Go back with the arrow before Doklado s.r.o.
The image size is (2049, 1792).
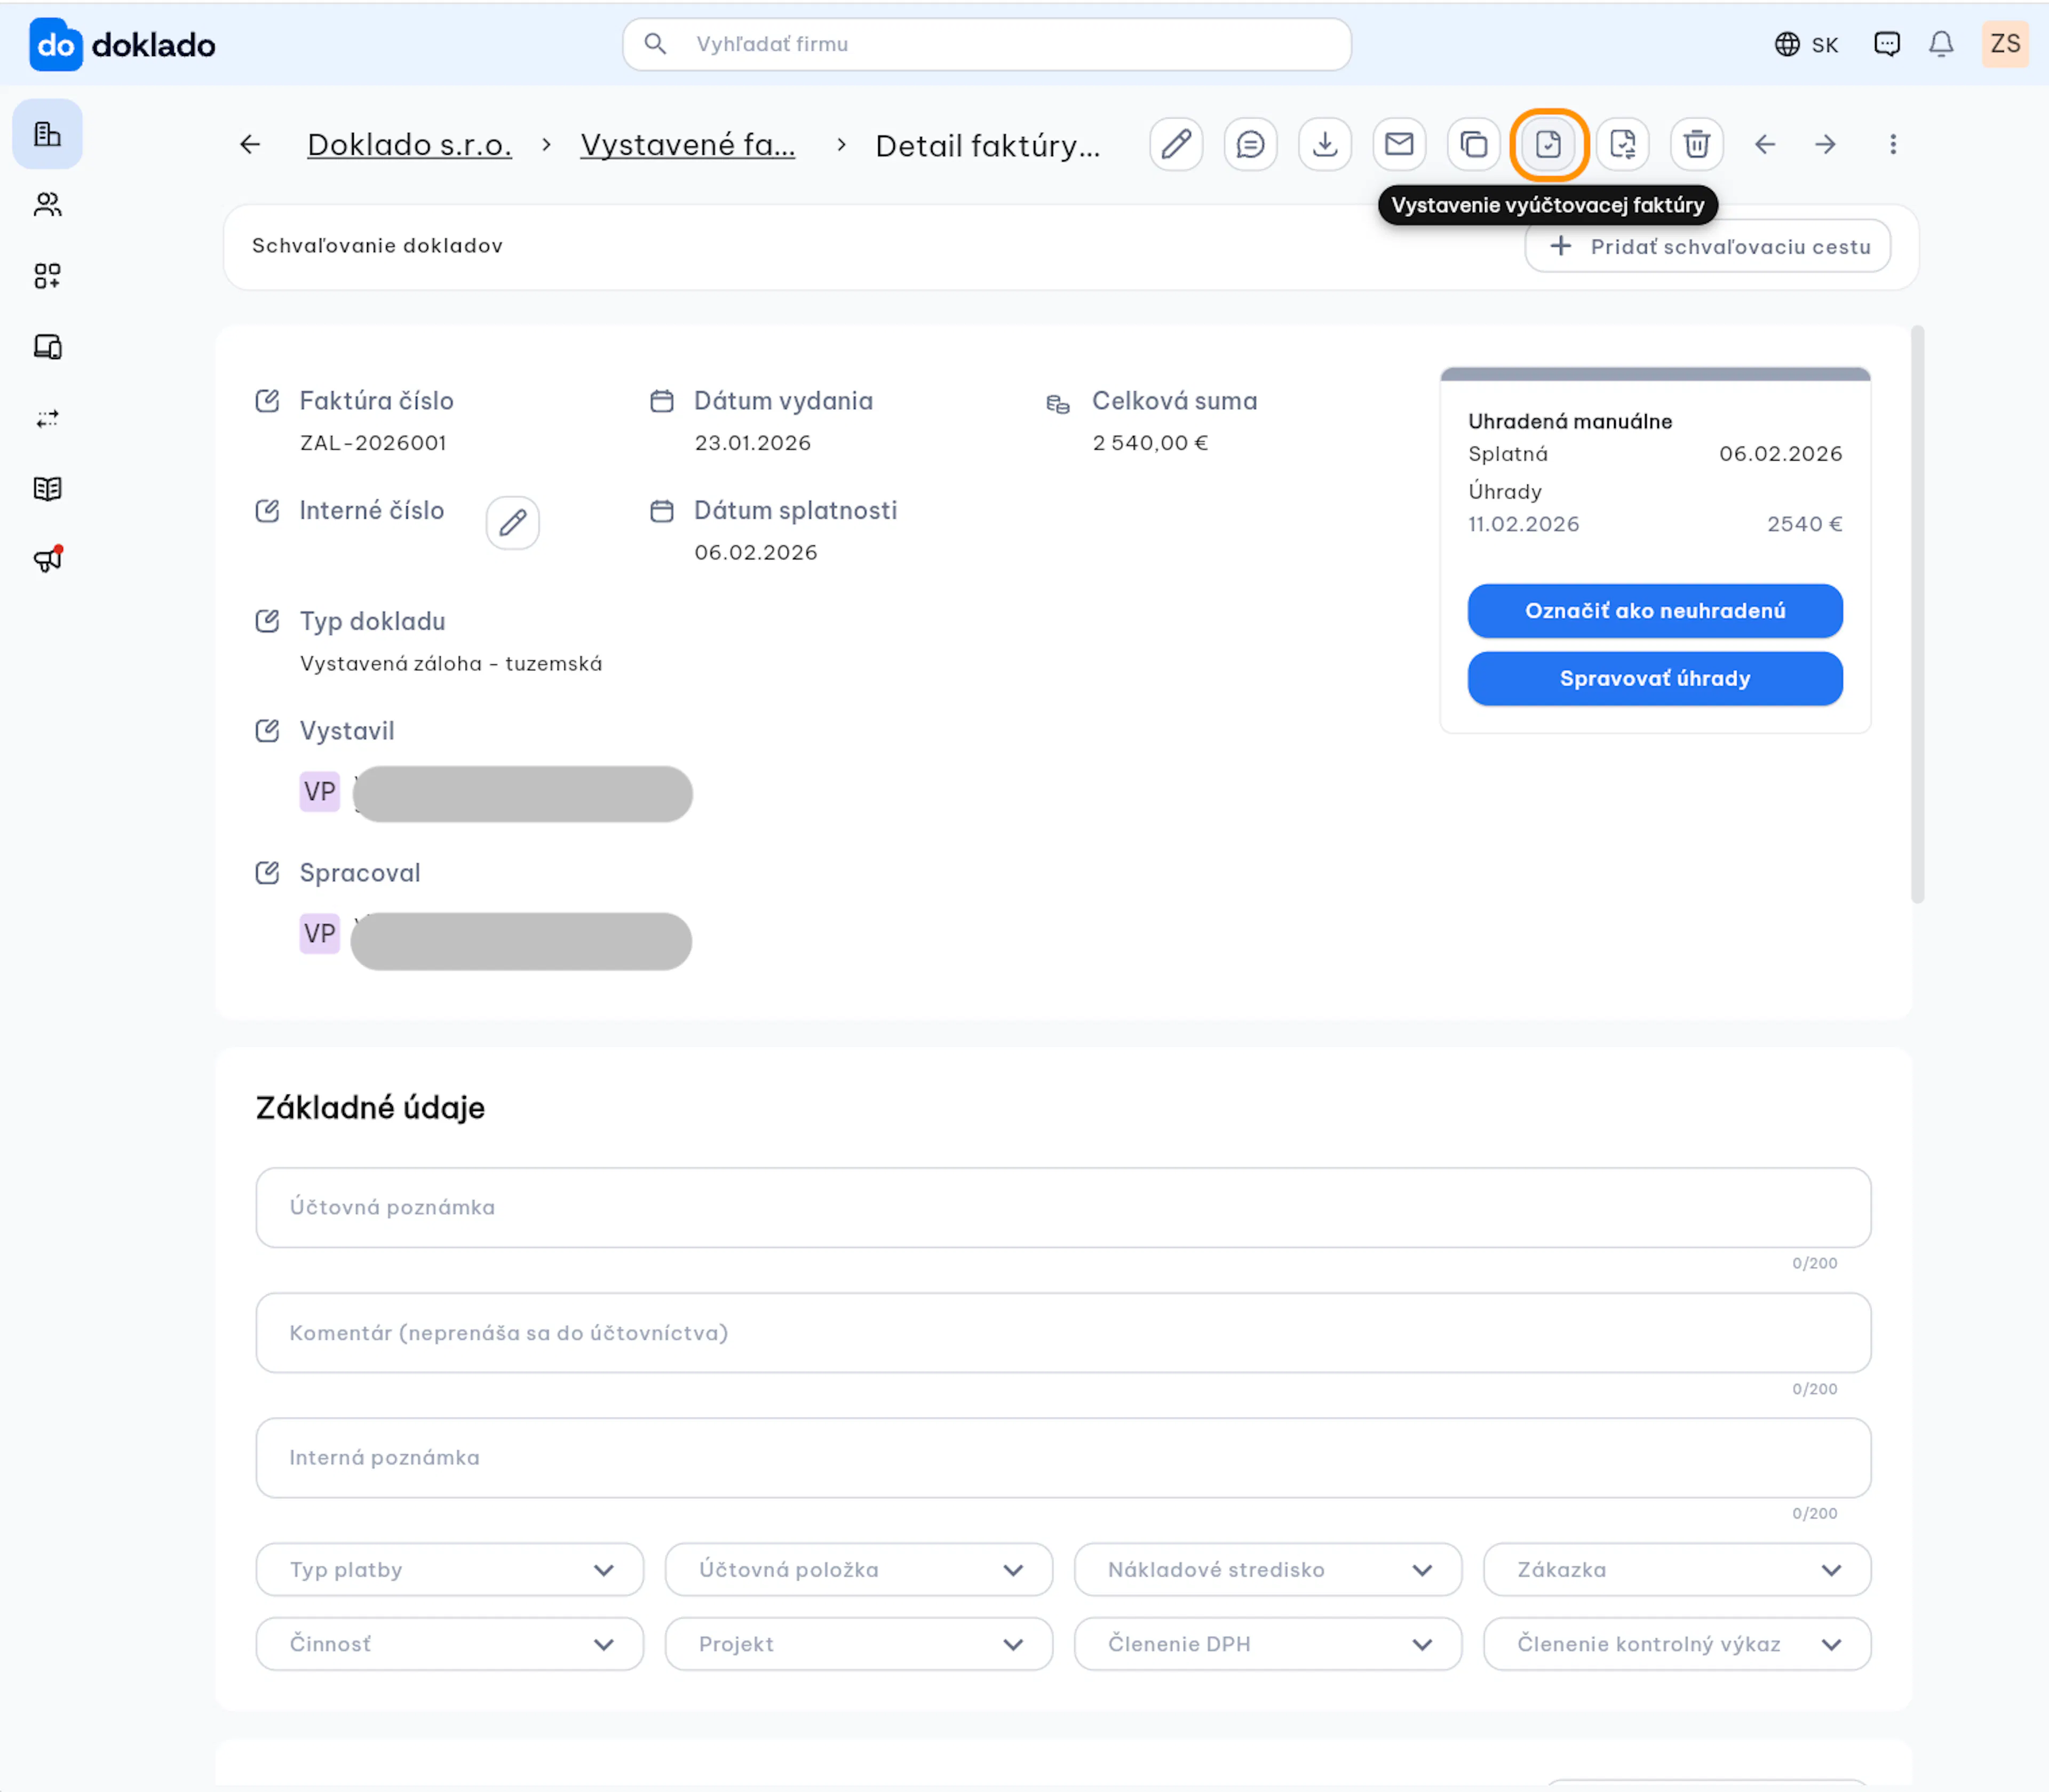[250, 145]
